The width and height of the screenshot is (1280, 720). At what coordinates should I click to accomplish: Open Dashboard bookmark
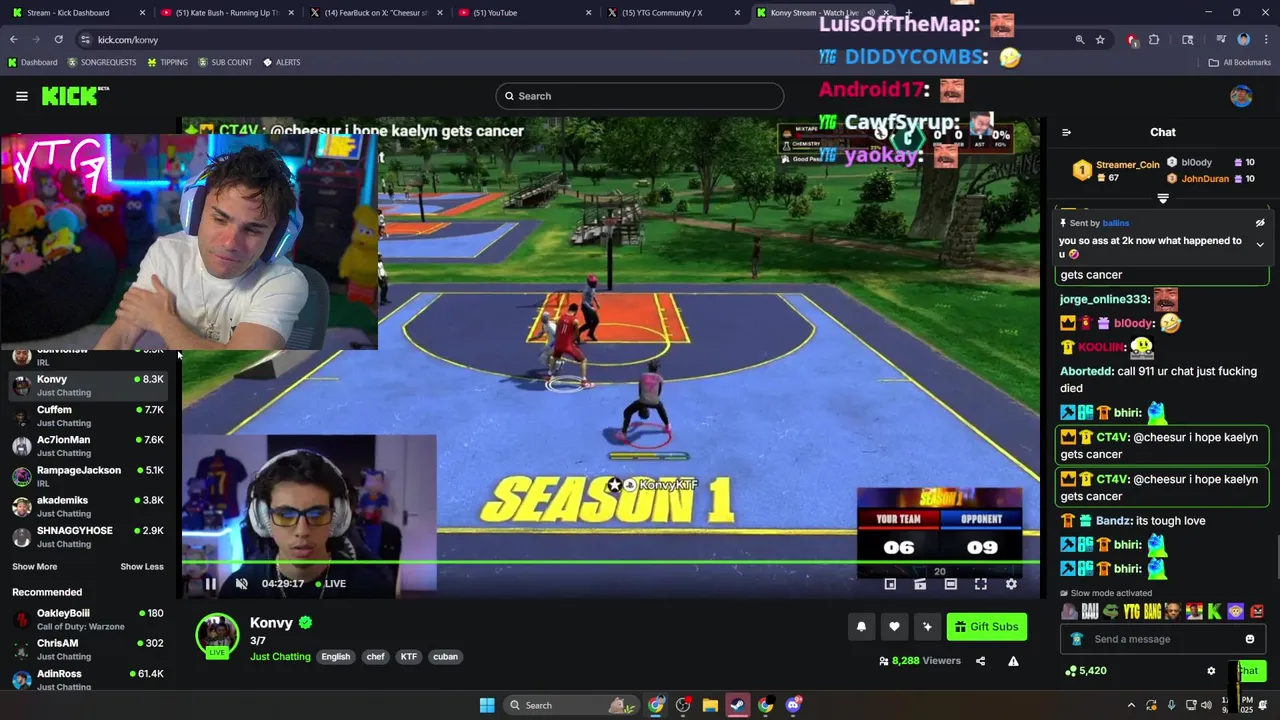tap(32, 62)
